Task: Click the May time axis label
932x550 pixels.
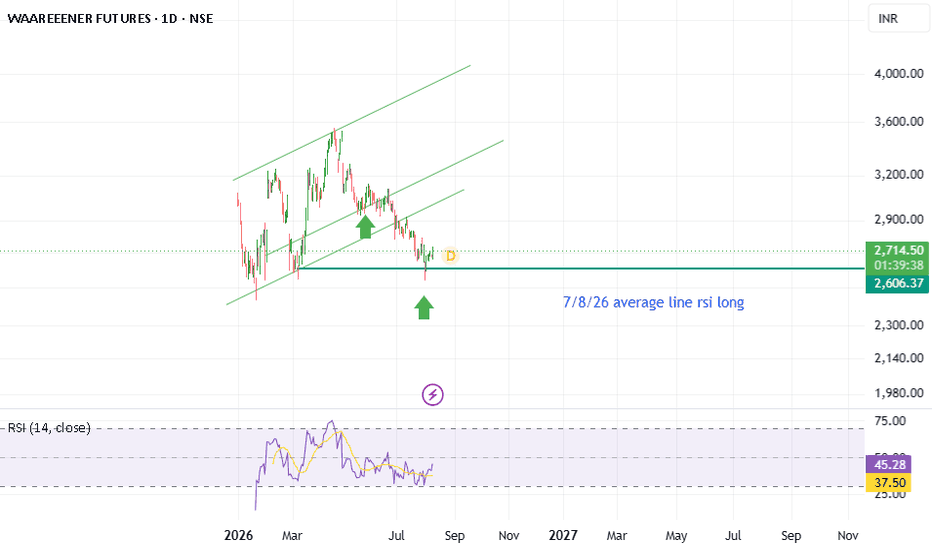Action: [x=676, y=536]
